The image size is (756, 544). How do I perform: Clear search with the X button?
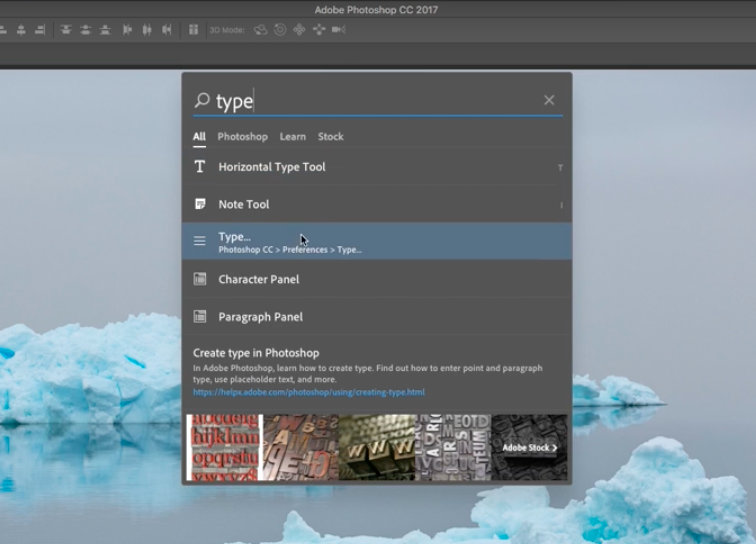coord(549,100)
